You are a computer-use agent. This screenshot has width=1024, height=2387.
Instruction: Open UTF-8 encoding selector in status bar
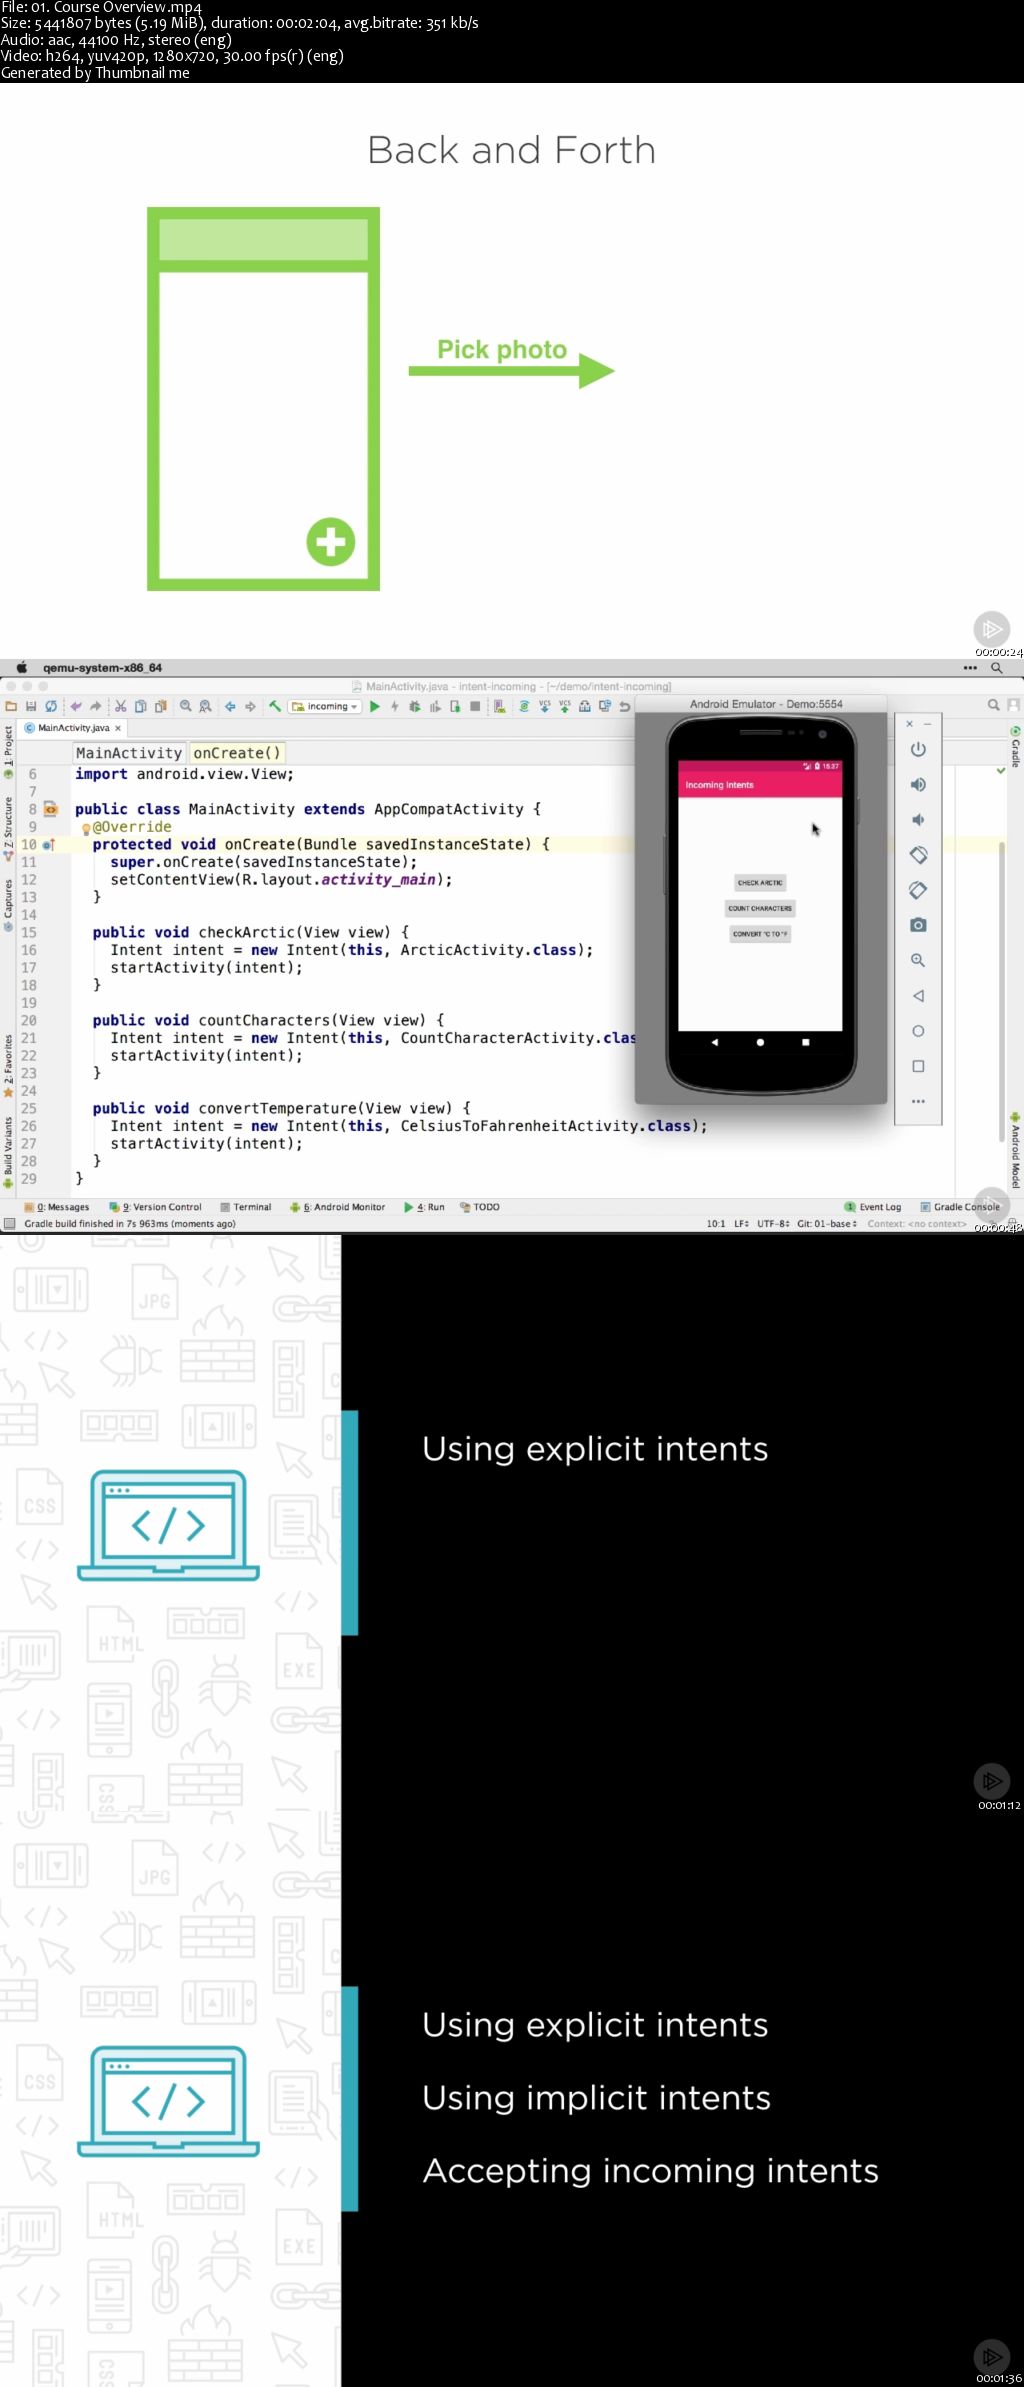[773, 1224]
